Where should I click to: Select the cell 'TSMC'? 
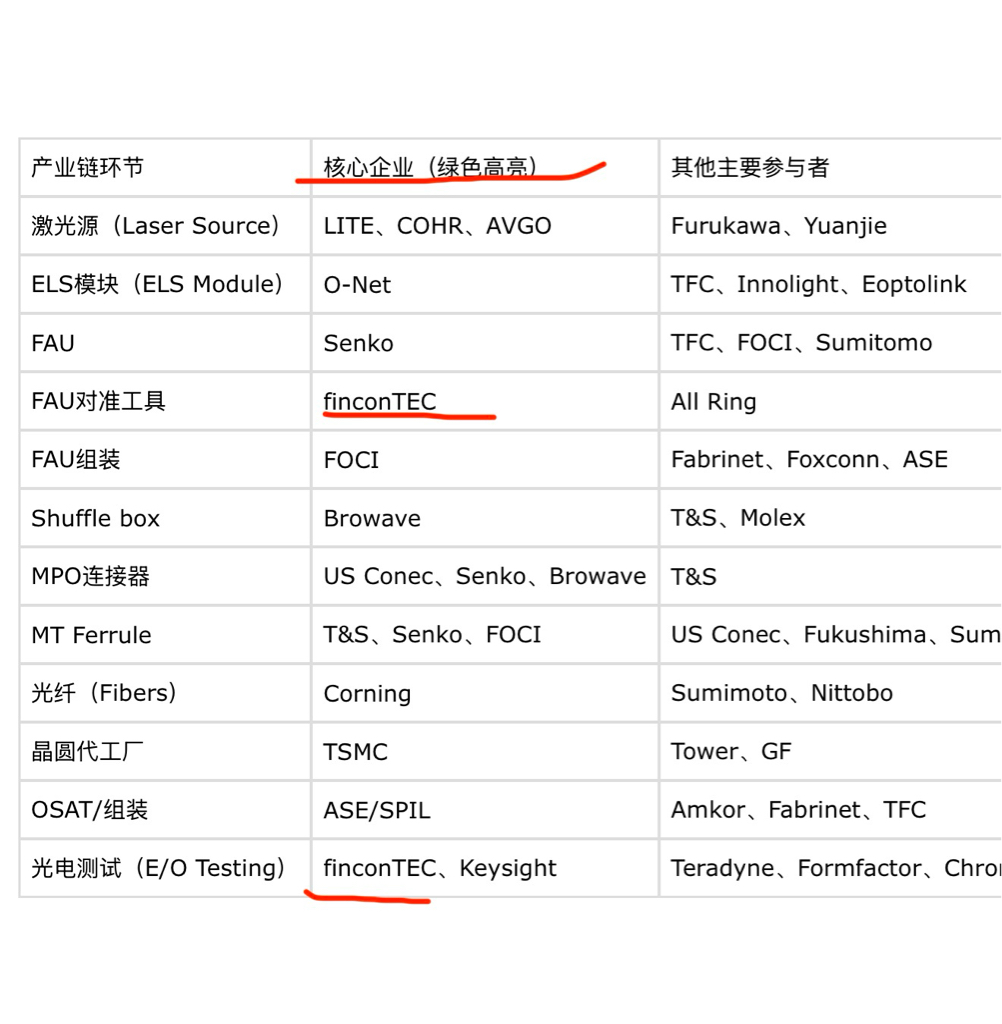485,751
